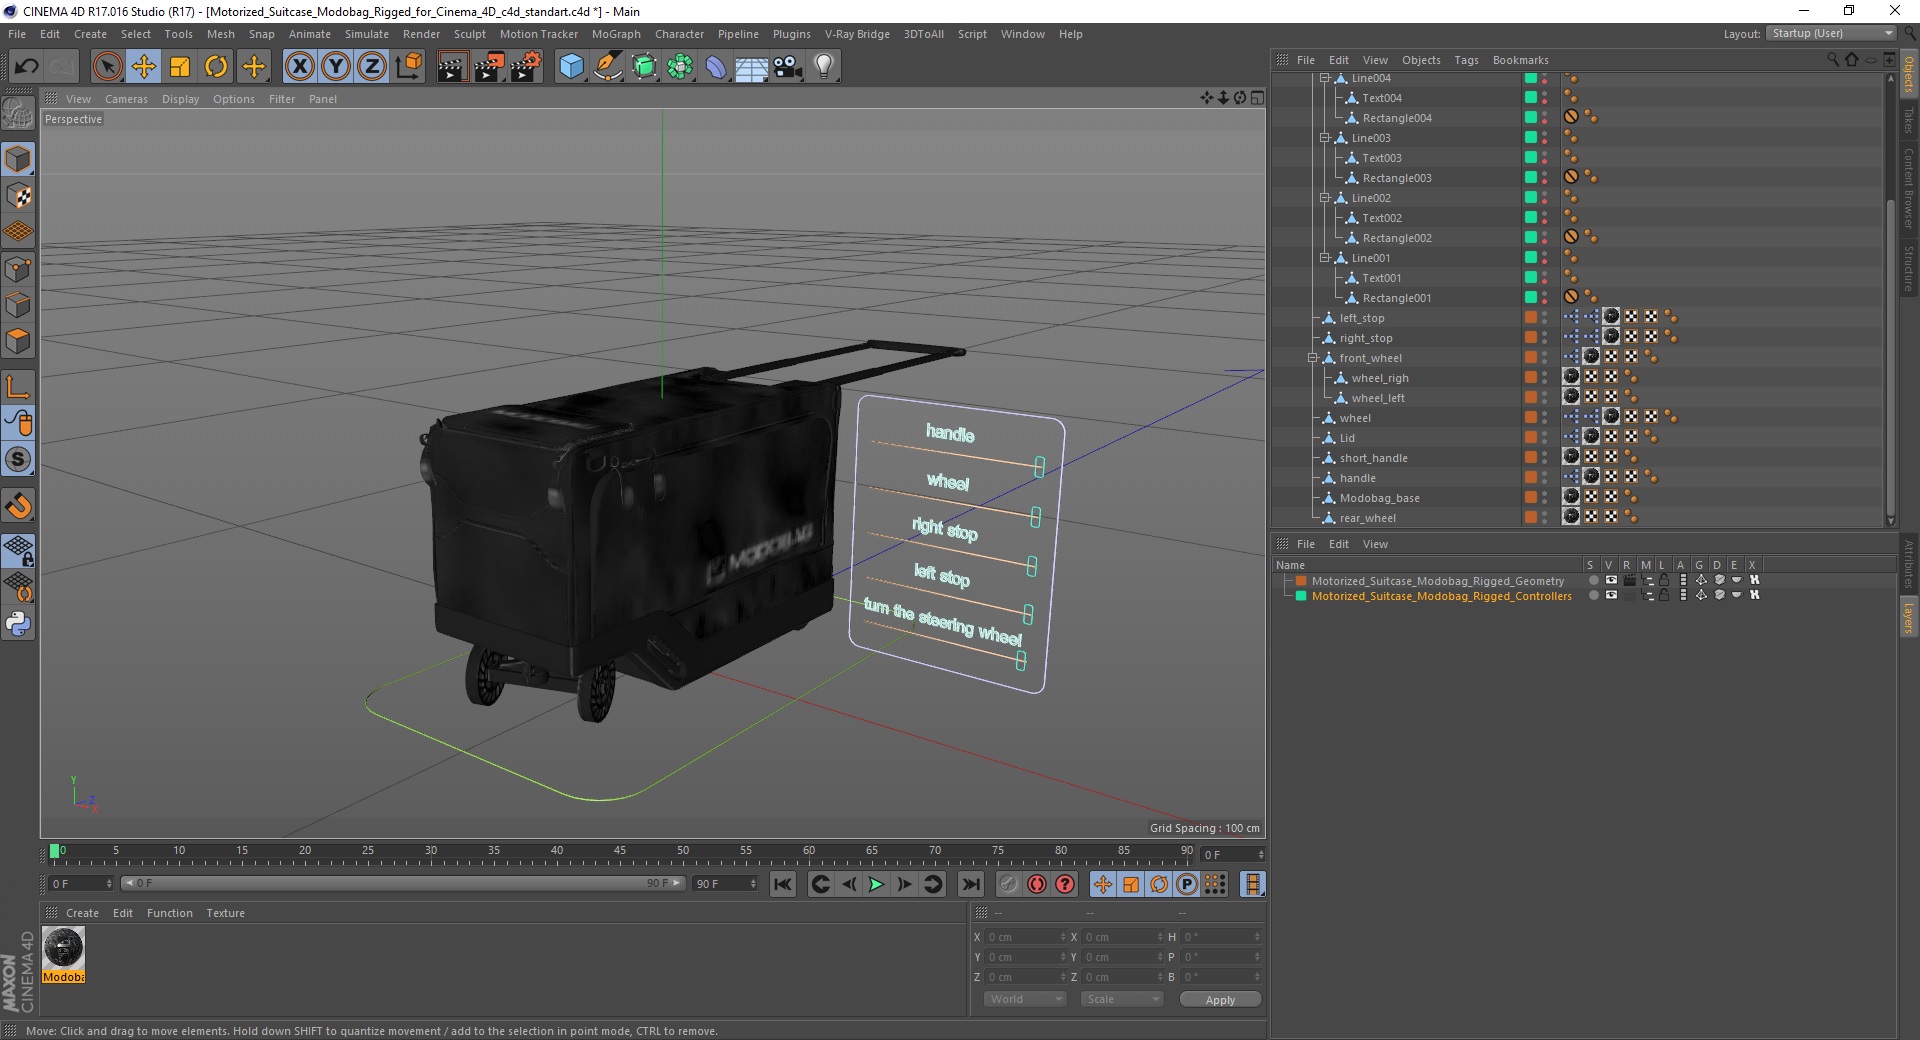Open material manager Texture menu
The width and height of the screenshot is (1920, 1040).
(225, 913)
